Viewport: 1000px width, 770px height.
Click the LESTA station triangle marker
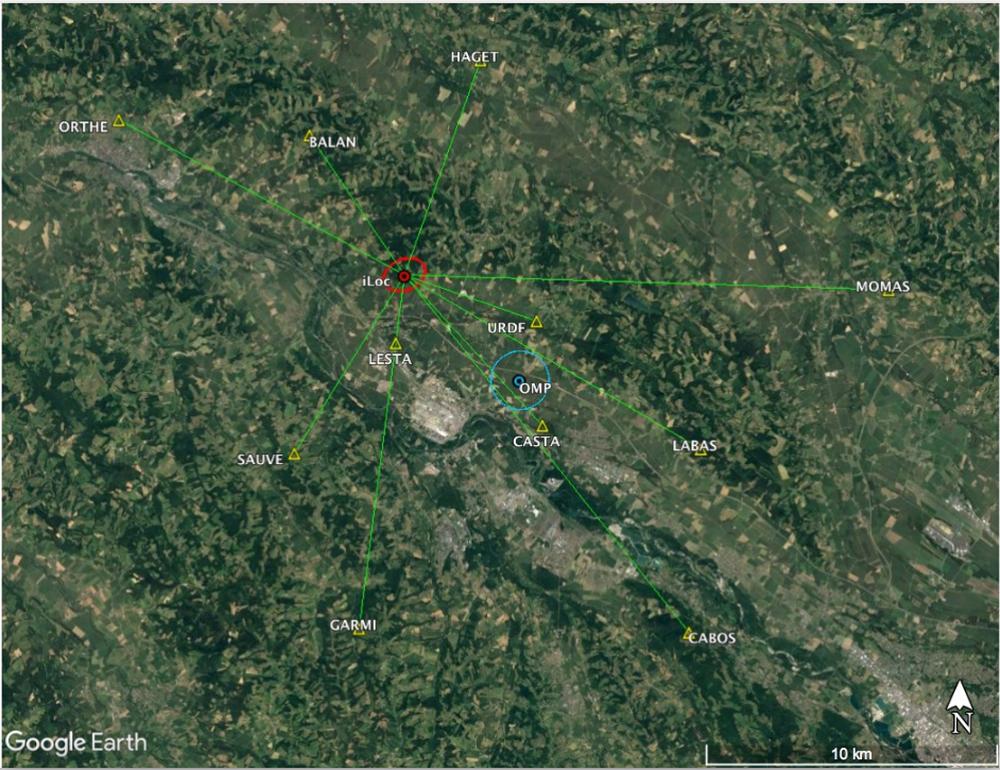pyautogui.click(x=395, y=344)
